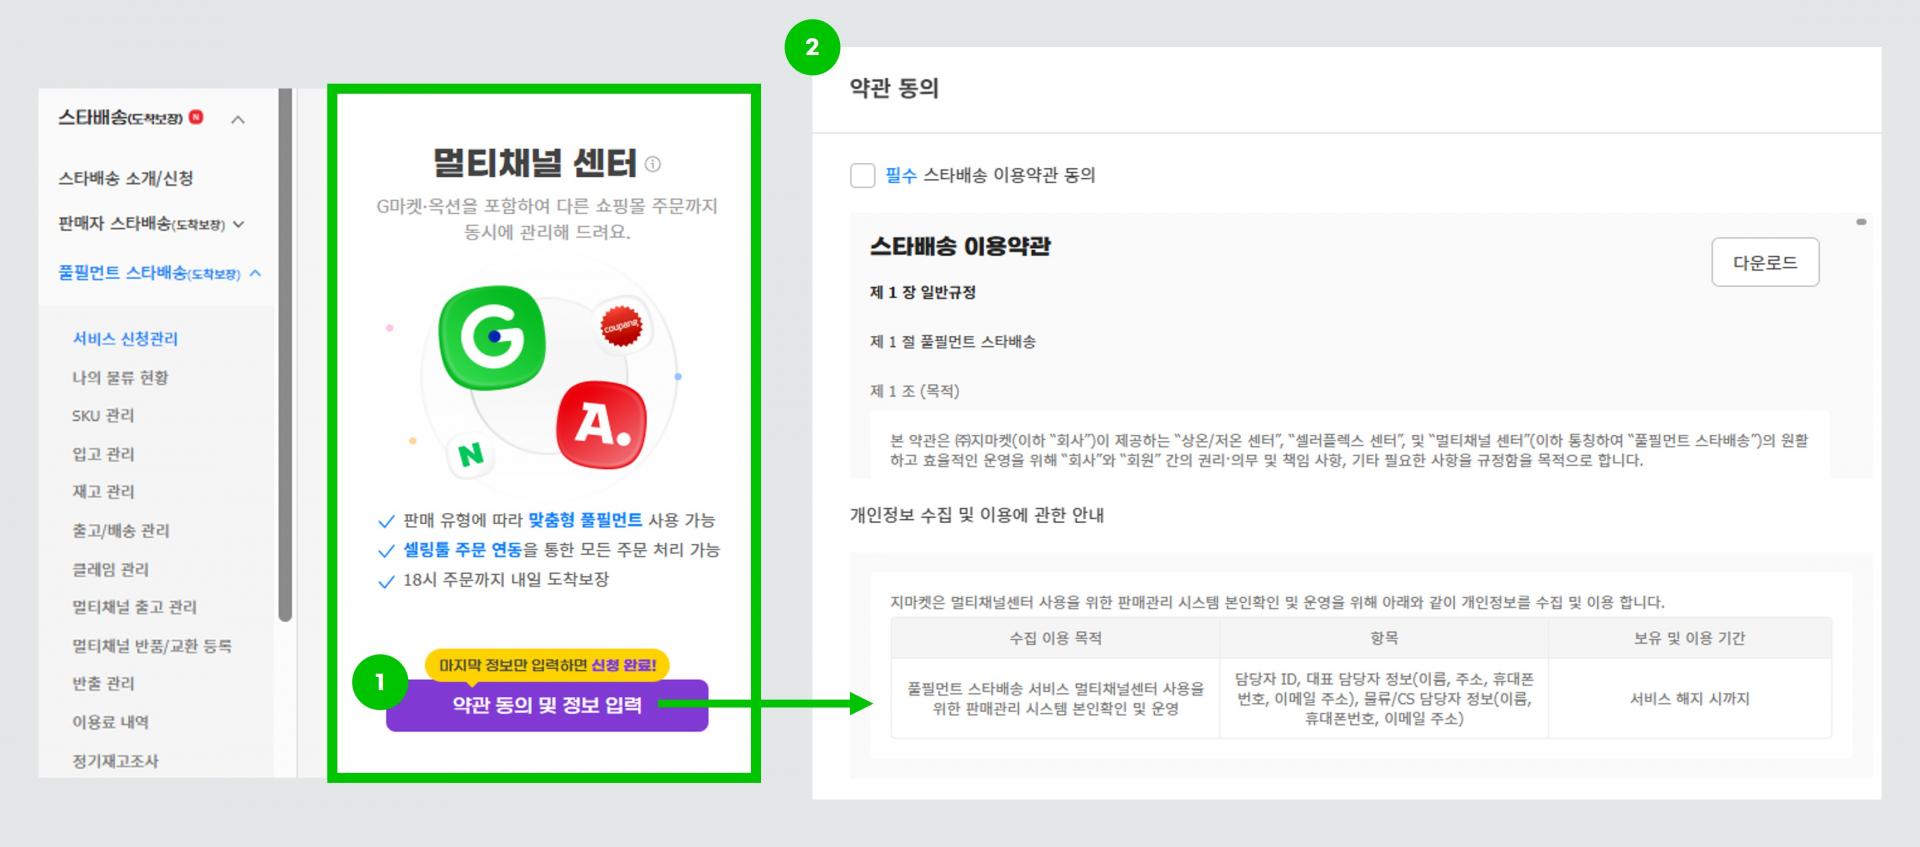This screenshot has height=847, width=1920.
Task: Click the terms box scrollbar thumb
Action: click(1861, 222)
